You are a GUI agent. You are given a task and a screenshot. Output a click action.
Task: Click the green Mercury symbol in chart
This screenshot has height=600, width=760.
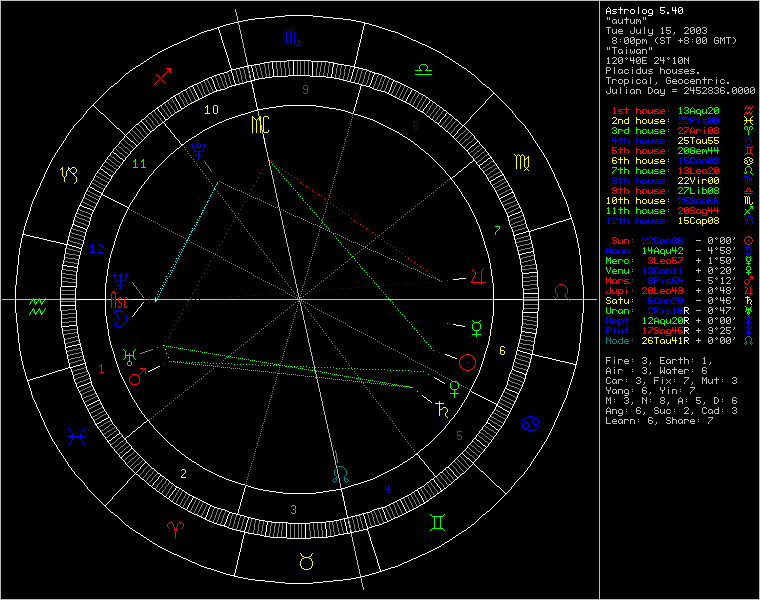click(477, 328)
